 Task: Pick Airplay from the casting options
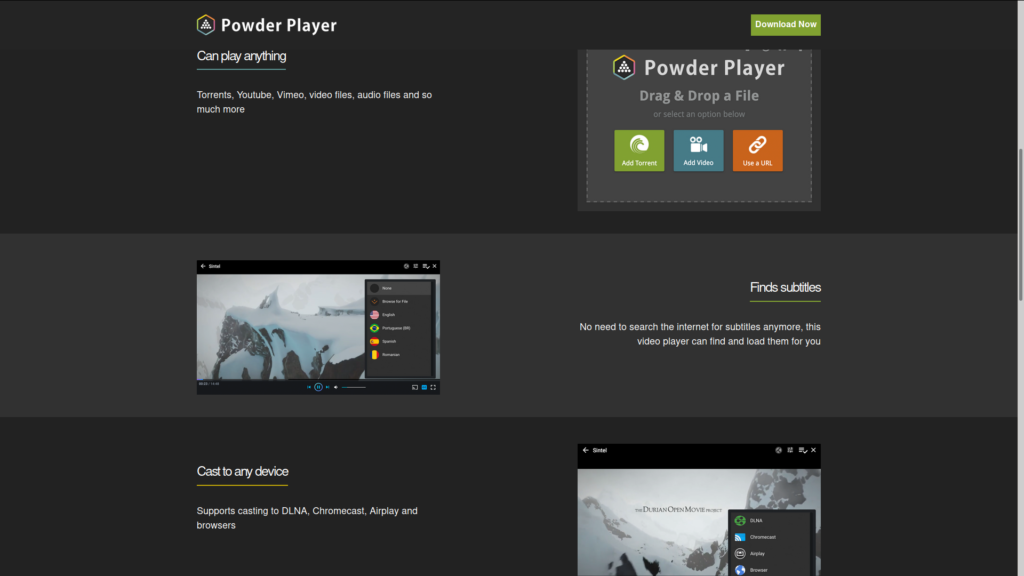click(x=757, y=554)
